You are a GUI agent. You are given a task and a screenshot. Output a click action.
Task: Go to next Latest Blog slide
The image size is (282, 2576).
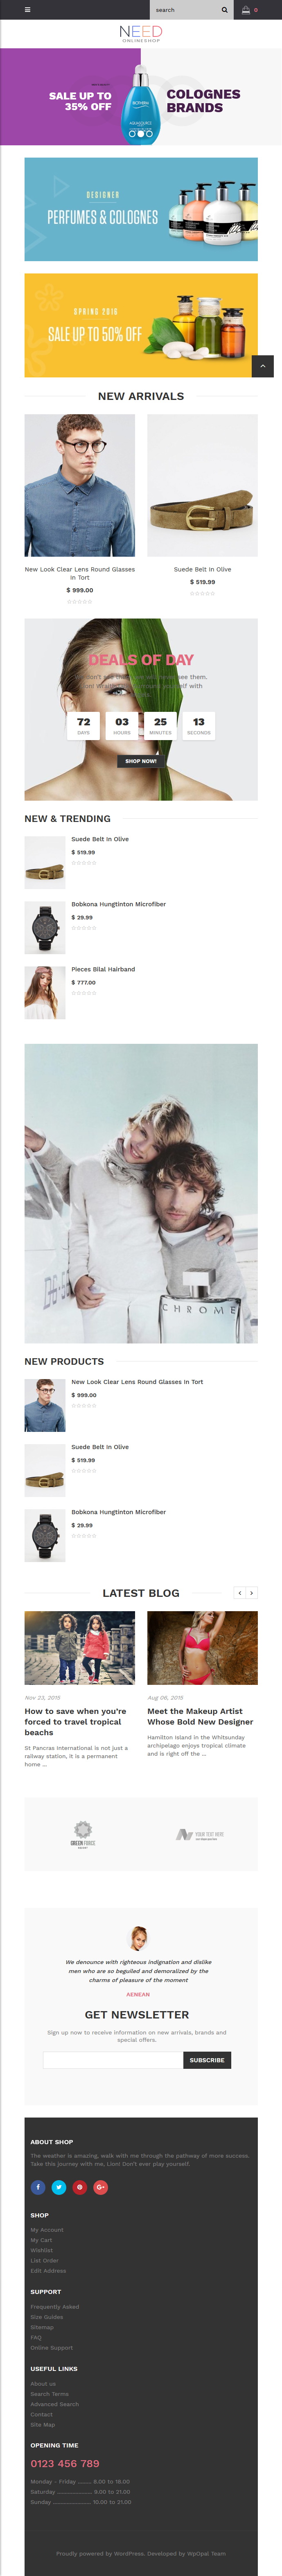(252, 1593)
